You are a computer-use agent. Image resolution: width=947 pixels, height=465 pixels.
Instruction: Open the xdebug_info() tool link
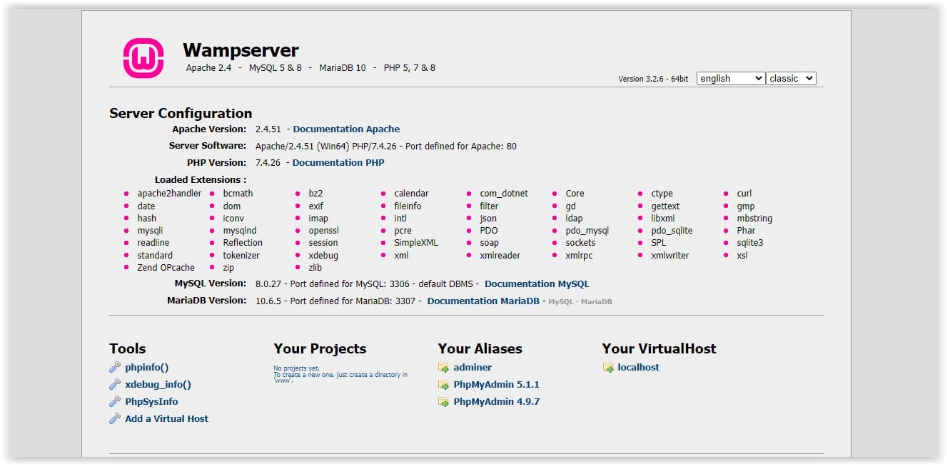point(158,384)
